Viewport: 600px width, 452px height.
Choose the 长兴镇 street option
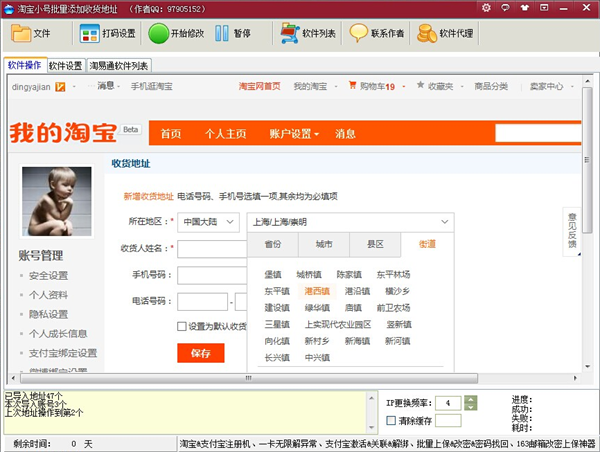click(x=277, y=358)
